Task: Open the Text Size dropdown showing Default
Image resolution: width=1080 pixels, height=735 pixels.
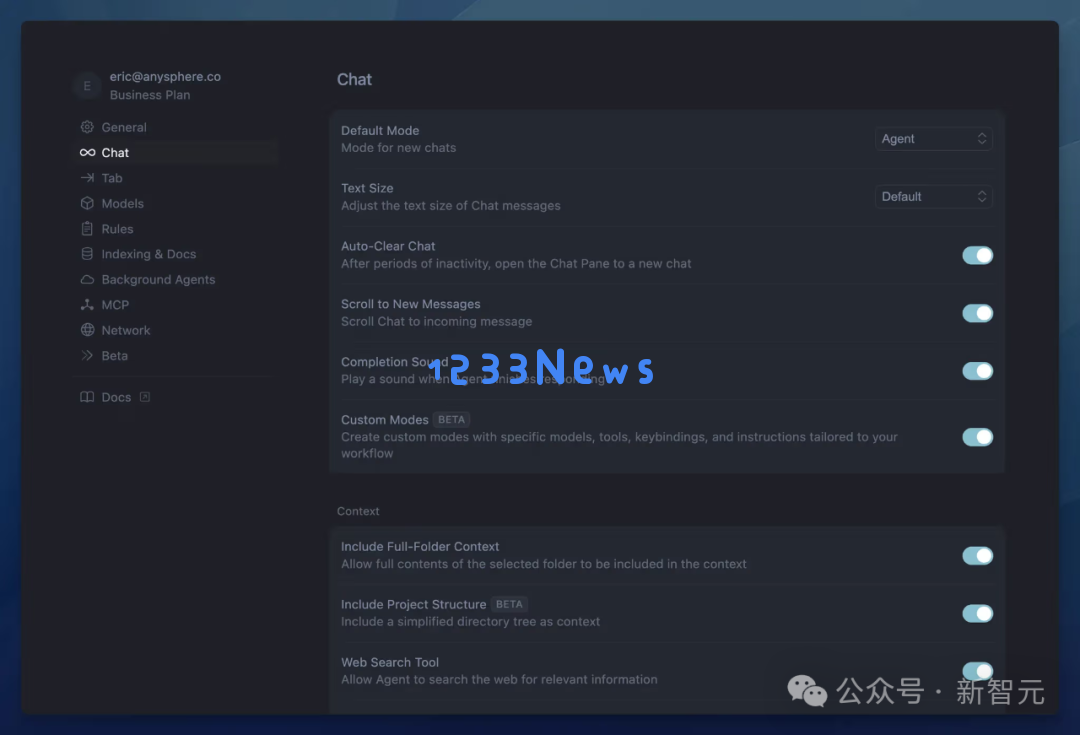Action: point(933,196)
